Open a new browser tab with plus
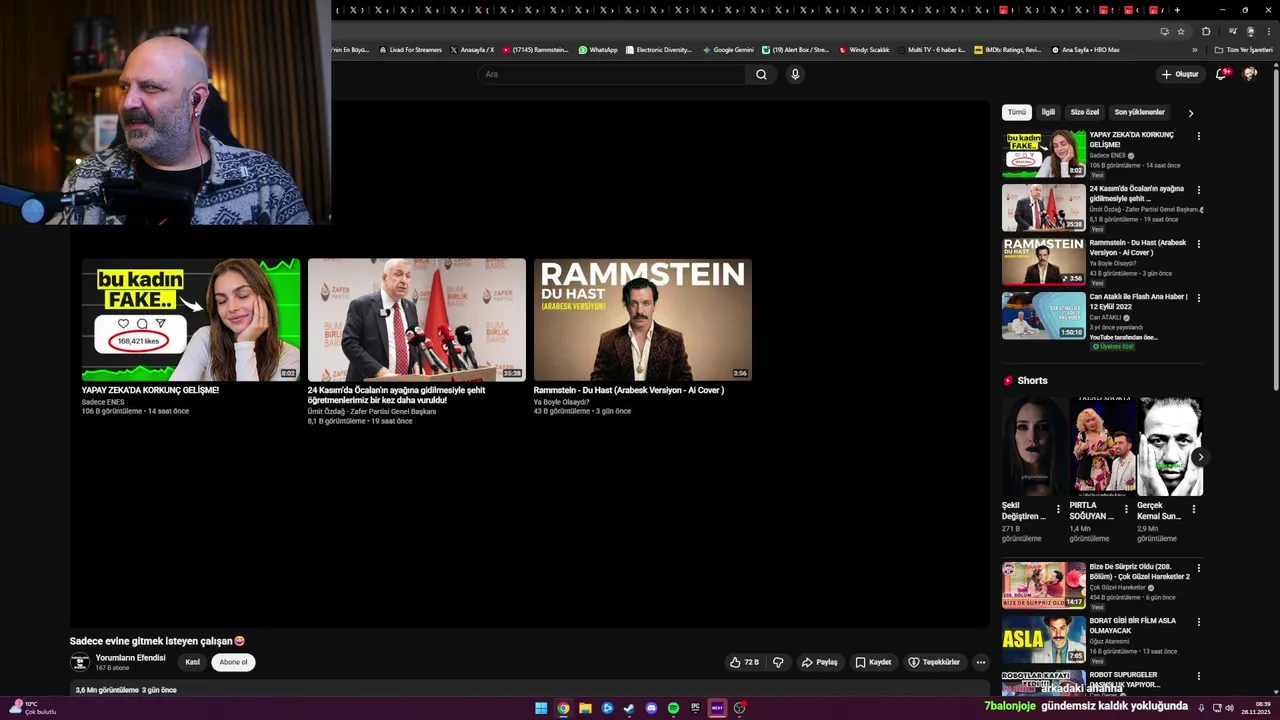Viewport: 1280px width, 720px height. tap(1177, 10)
